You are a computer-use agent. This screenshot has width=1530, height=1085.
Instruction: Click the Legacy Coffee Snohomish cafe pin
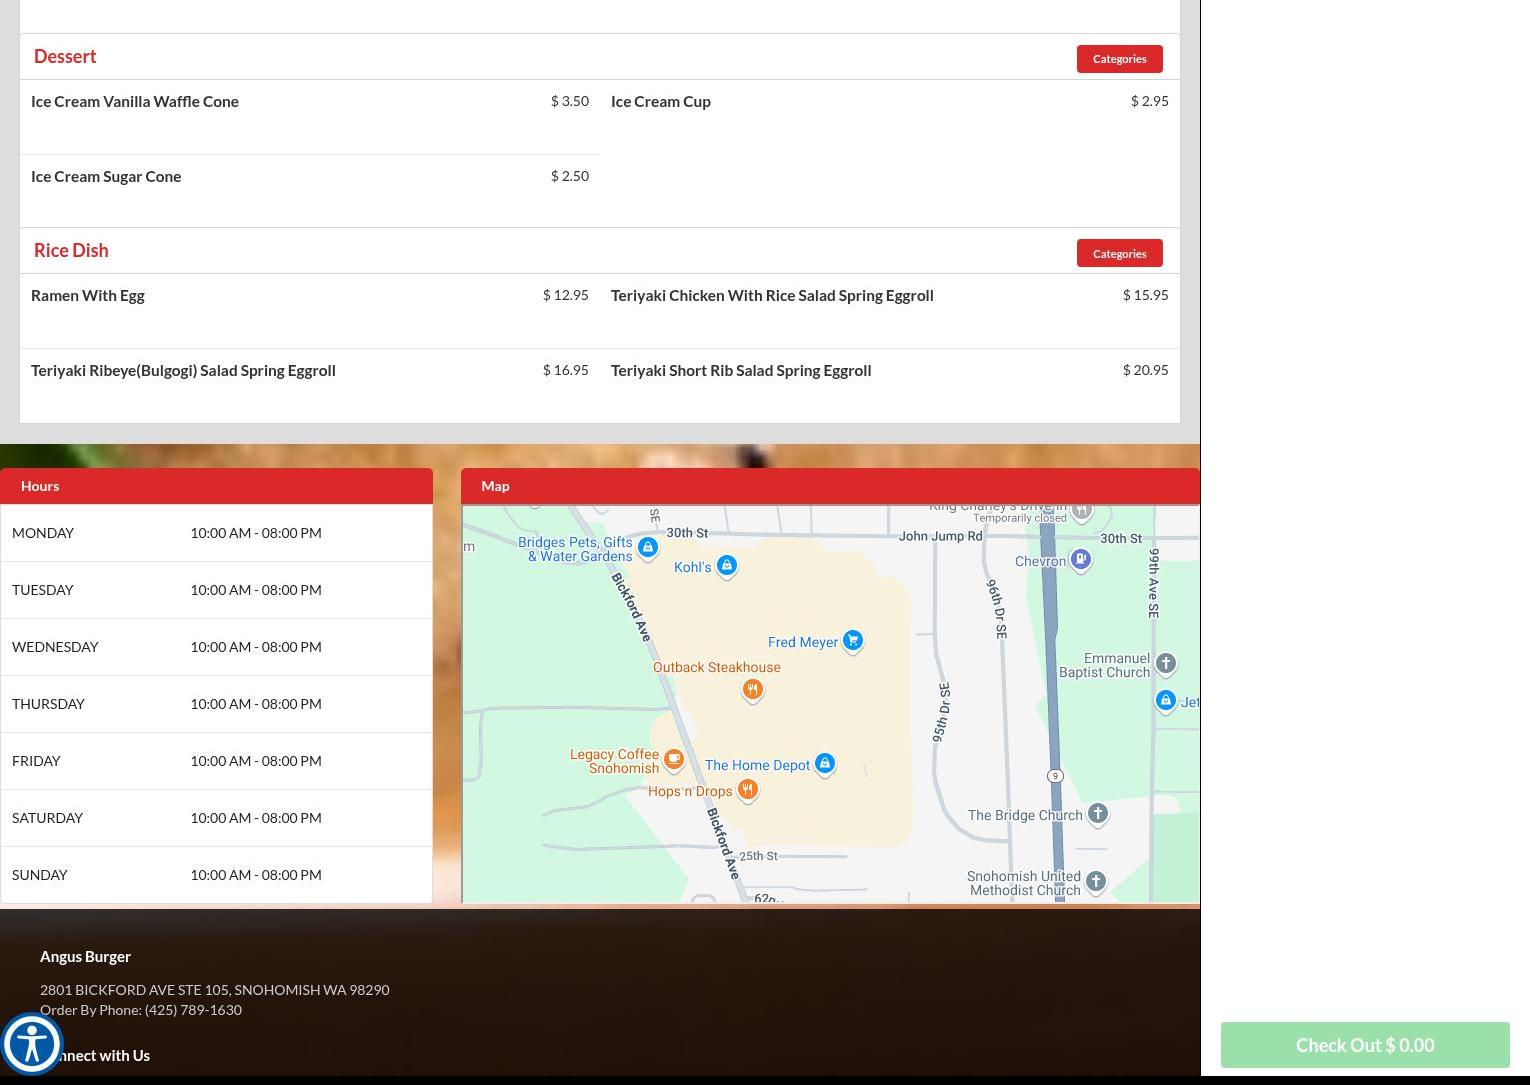click(674, 760)
